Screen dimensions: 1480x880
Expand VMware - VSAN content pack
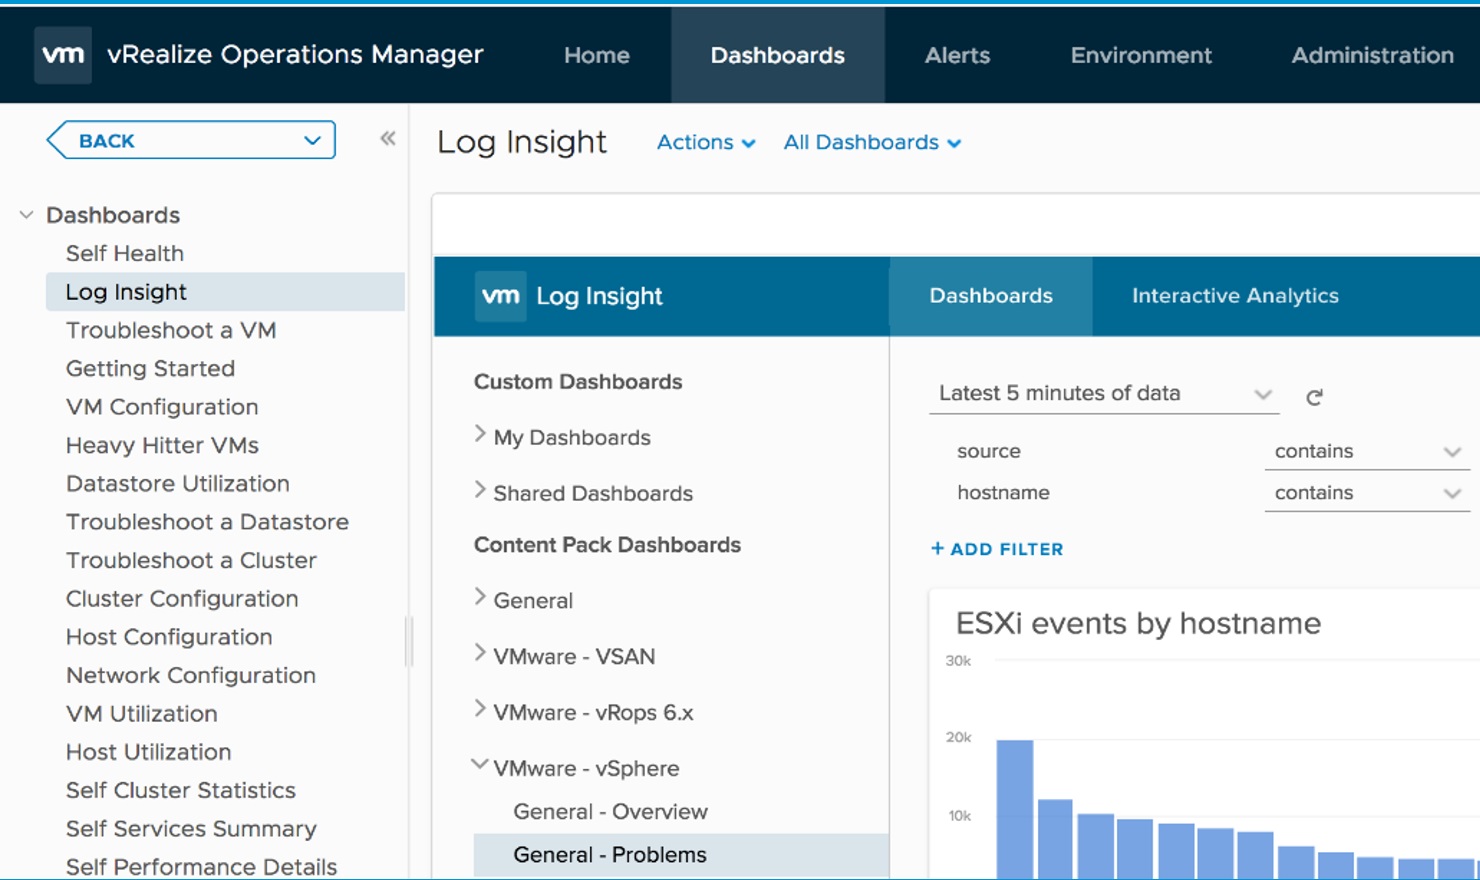pyautogui.click(x=480, y=654)
